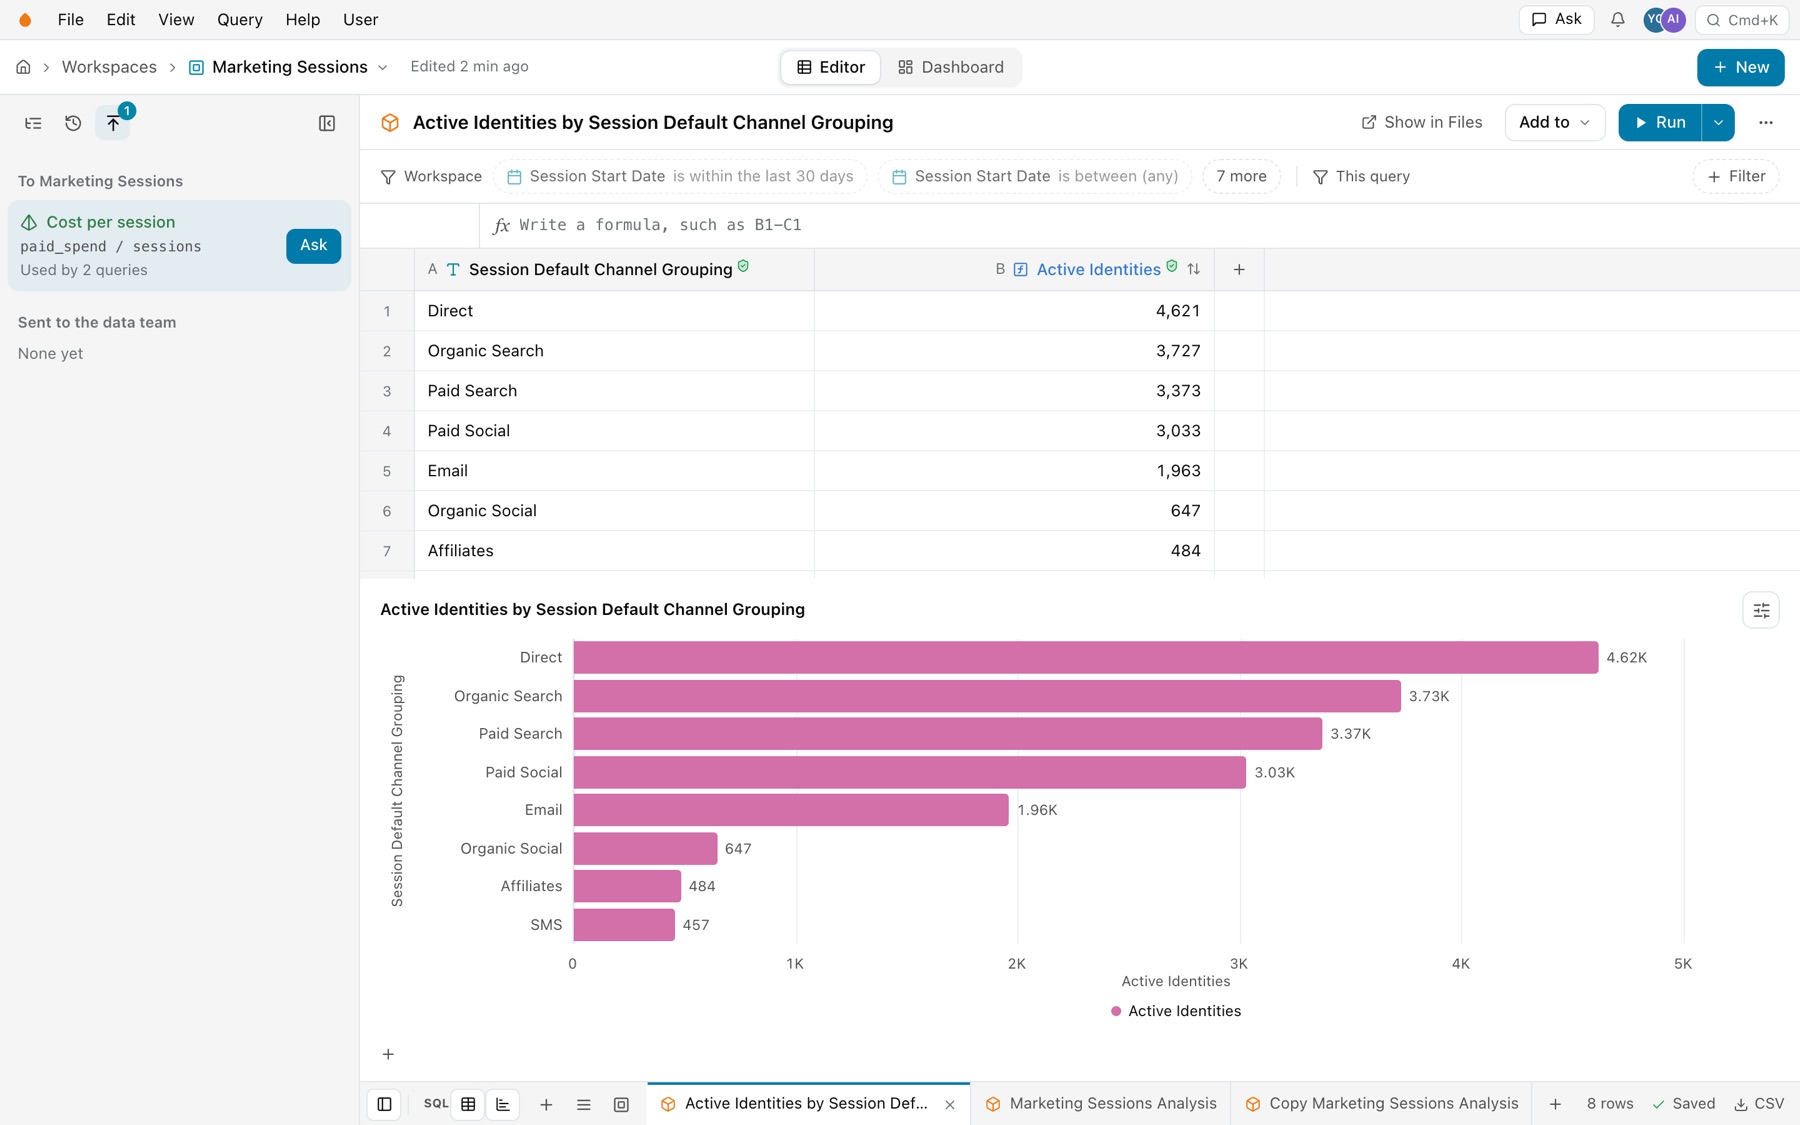Screen dimensions: 1800x1125
Task: Open the File menu
Action: click(x=71, y=20)
